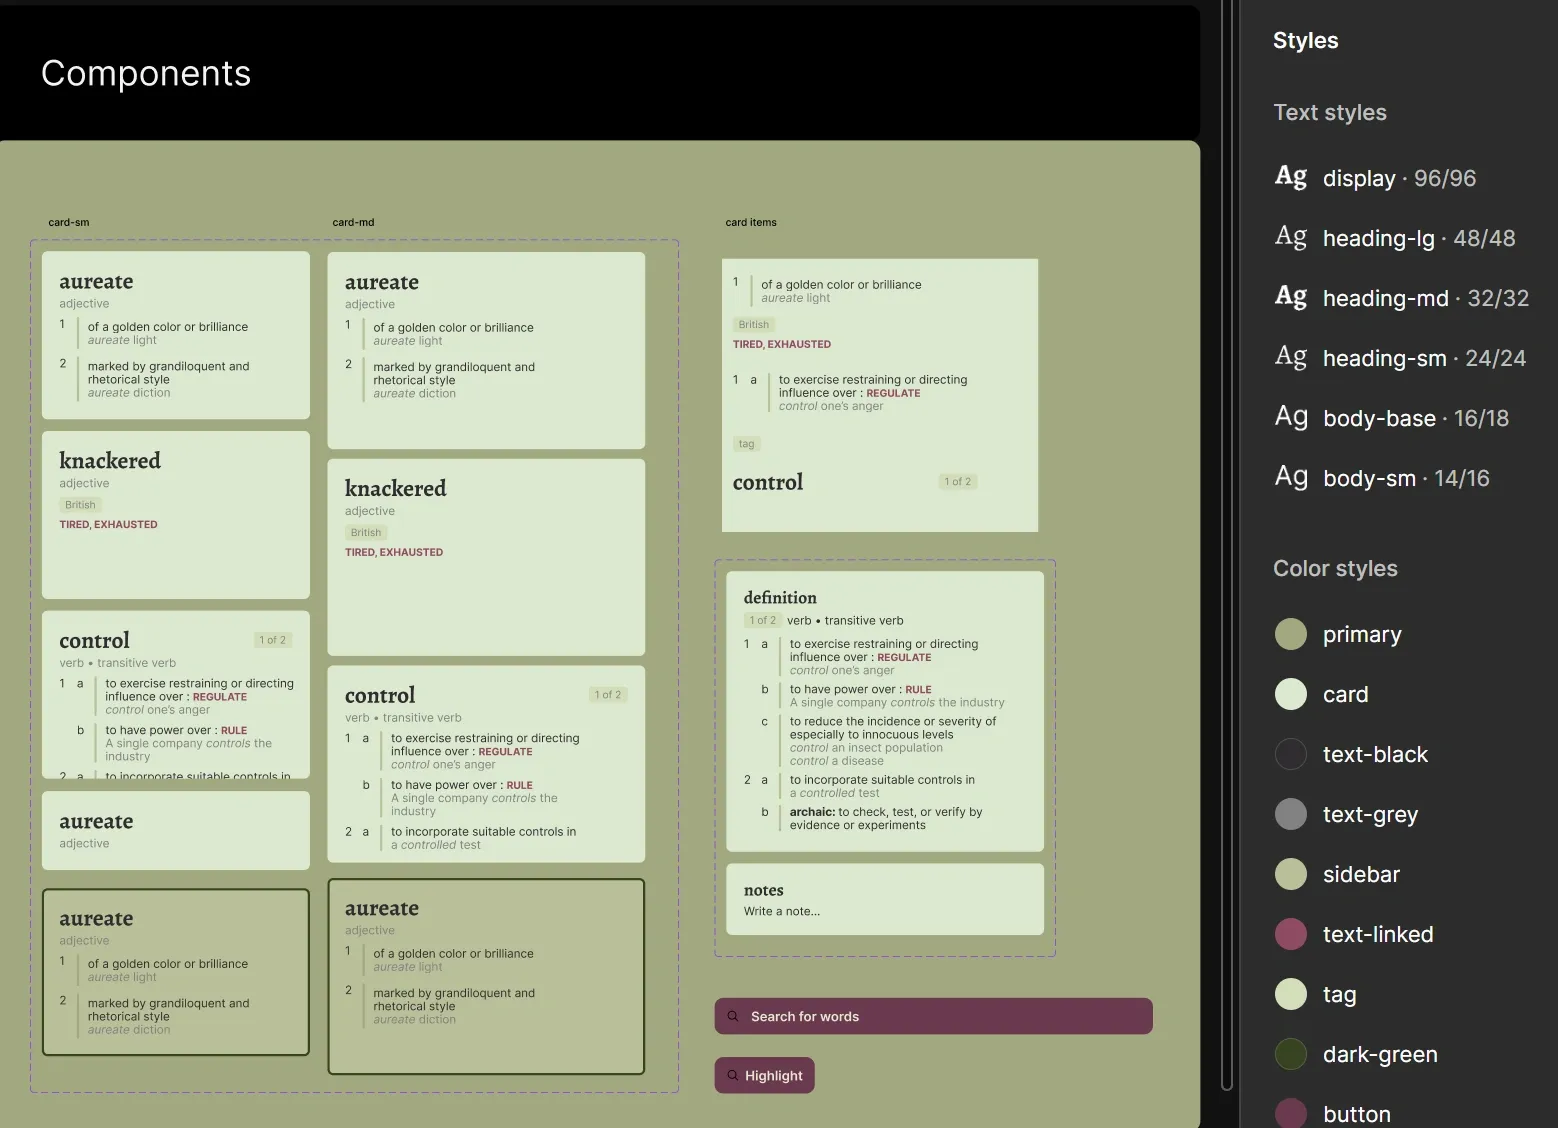Click the 1 of 2 tag on card-sm control
This screenshot has height=1128, width=1558.
(272, 640)
